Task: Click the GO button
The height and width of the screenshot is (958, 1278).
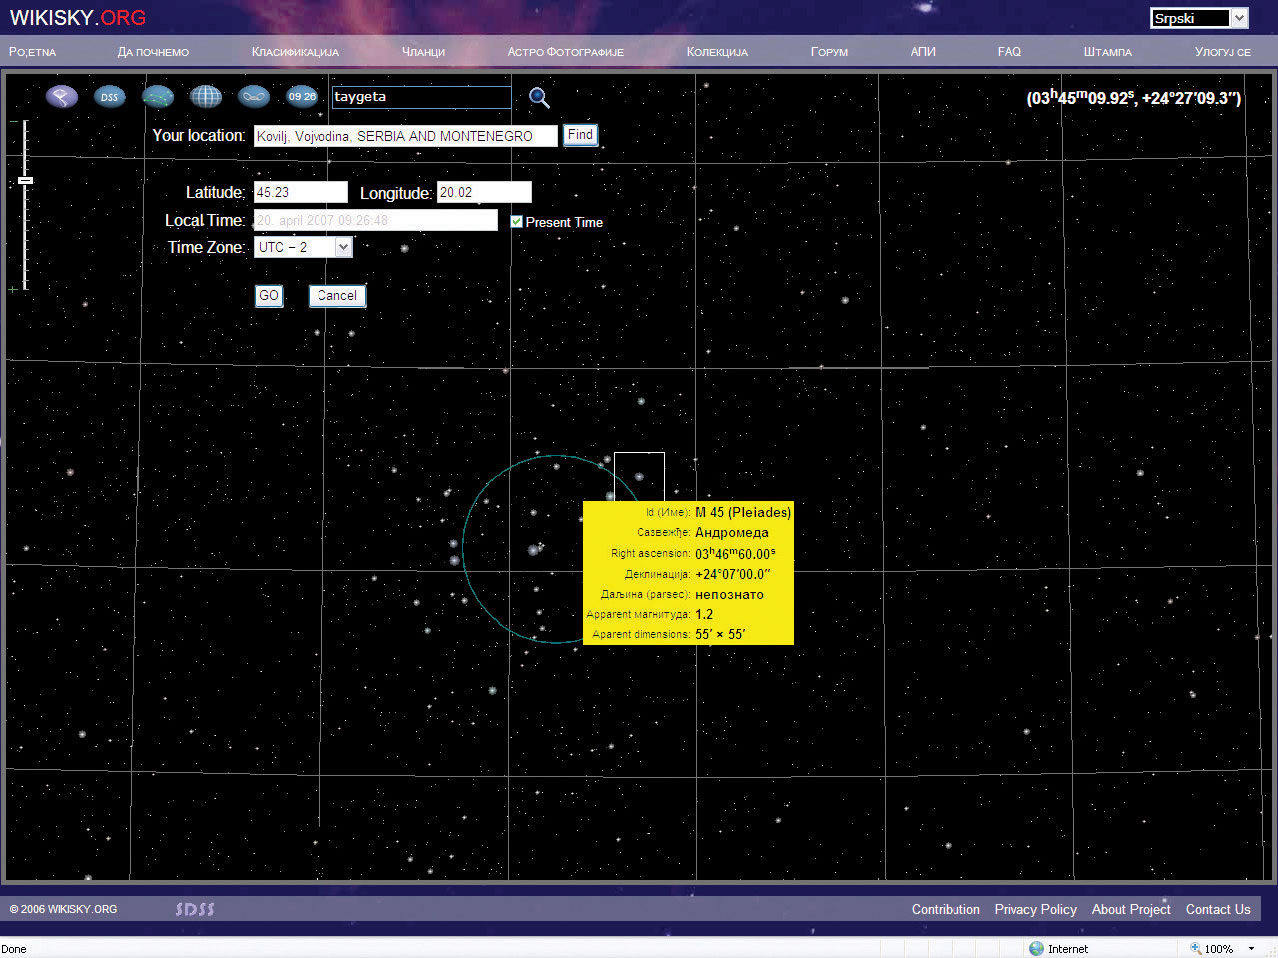Action: pyautogui.click(x=269, y=296)
